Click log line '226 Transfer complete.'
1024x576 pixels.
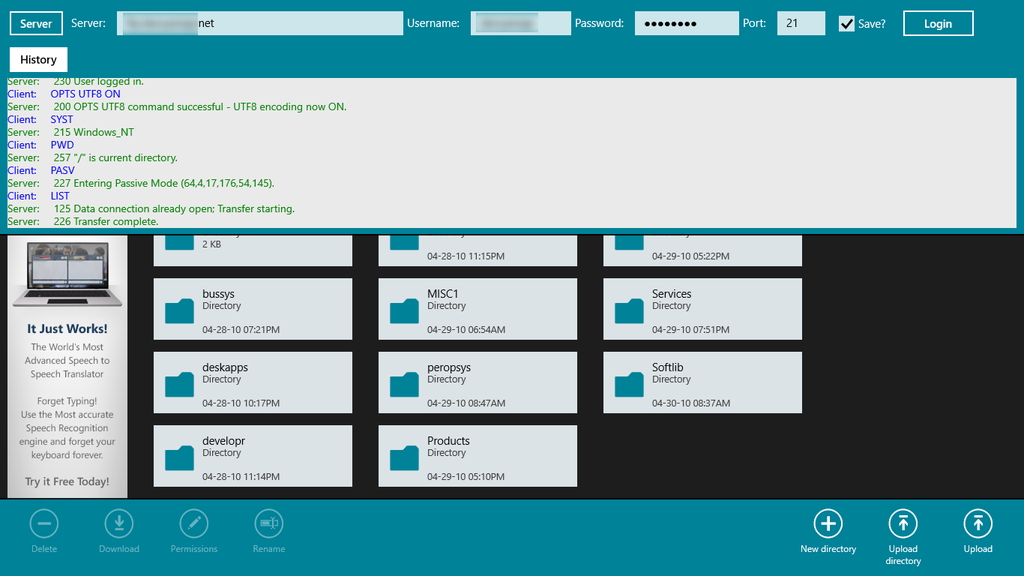[x=106, y=221]
